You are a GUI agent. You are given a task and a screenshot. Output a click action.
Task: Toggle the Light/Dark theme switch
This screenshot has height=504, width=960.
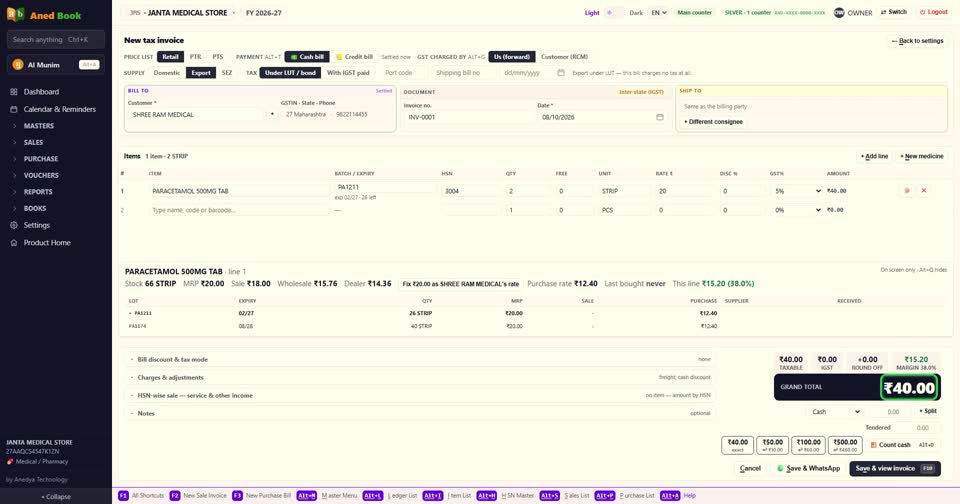[x=613, y=12]
